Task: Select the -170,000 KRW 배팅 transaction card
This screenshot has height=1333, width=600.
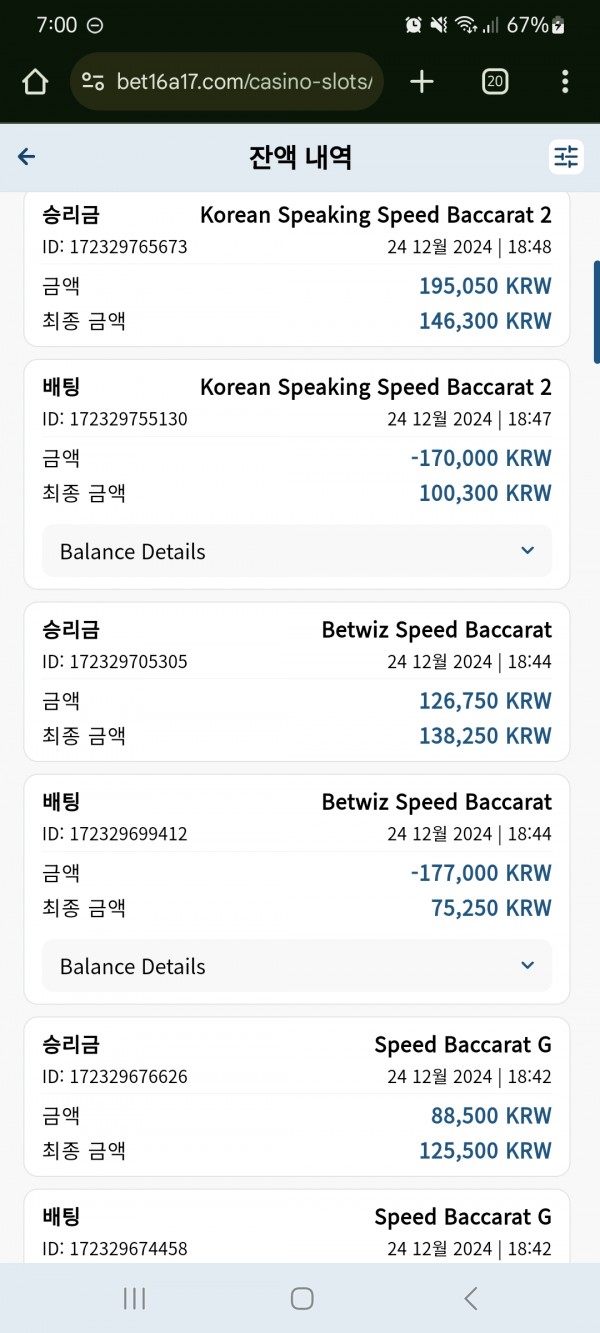Action: click(x=297, y=474)
